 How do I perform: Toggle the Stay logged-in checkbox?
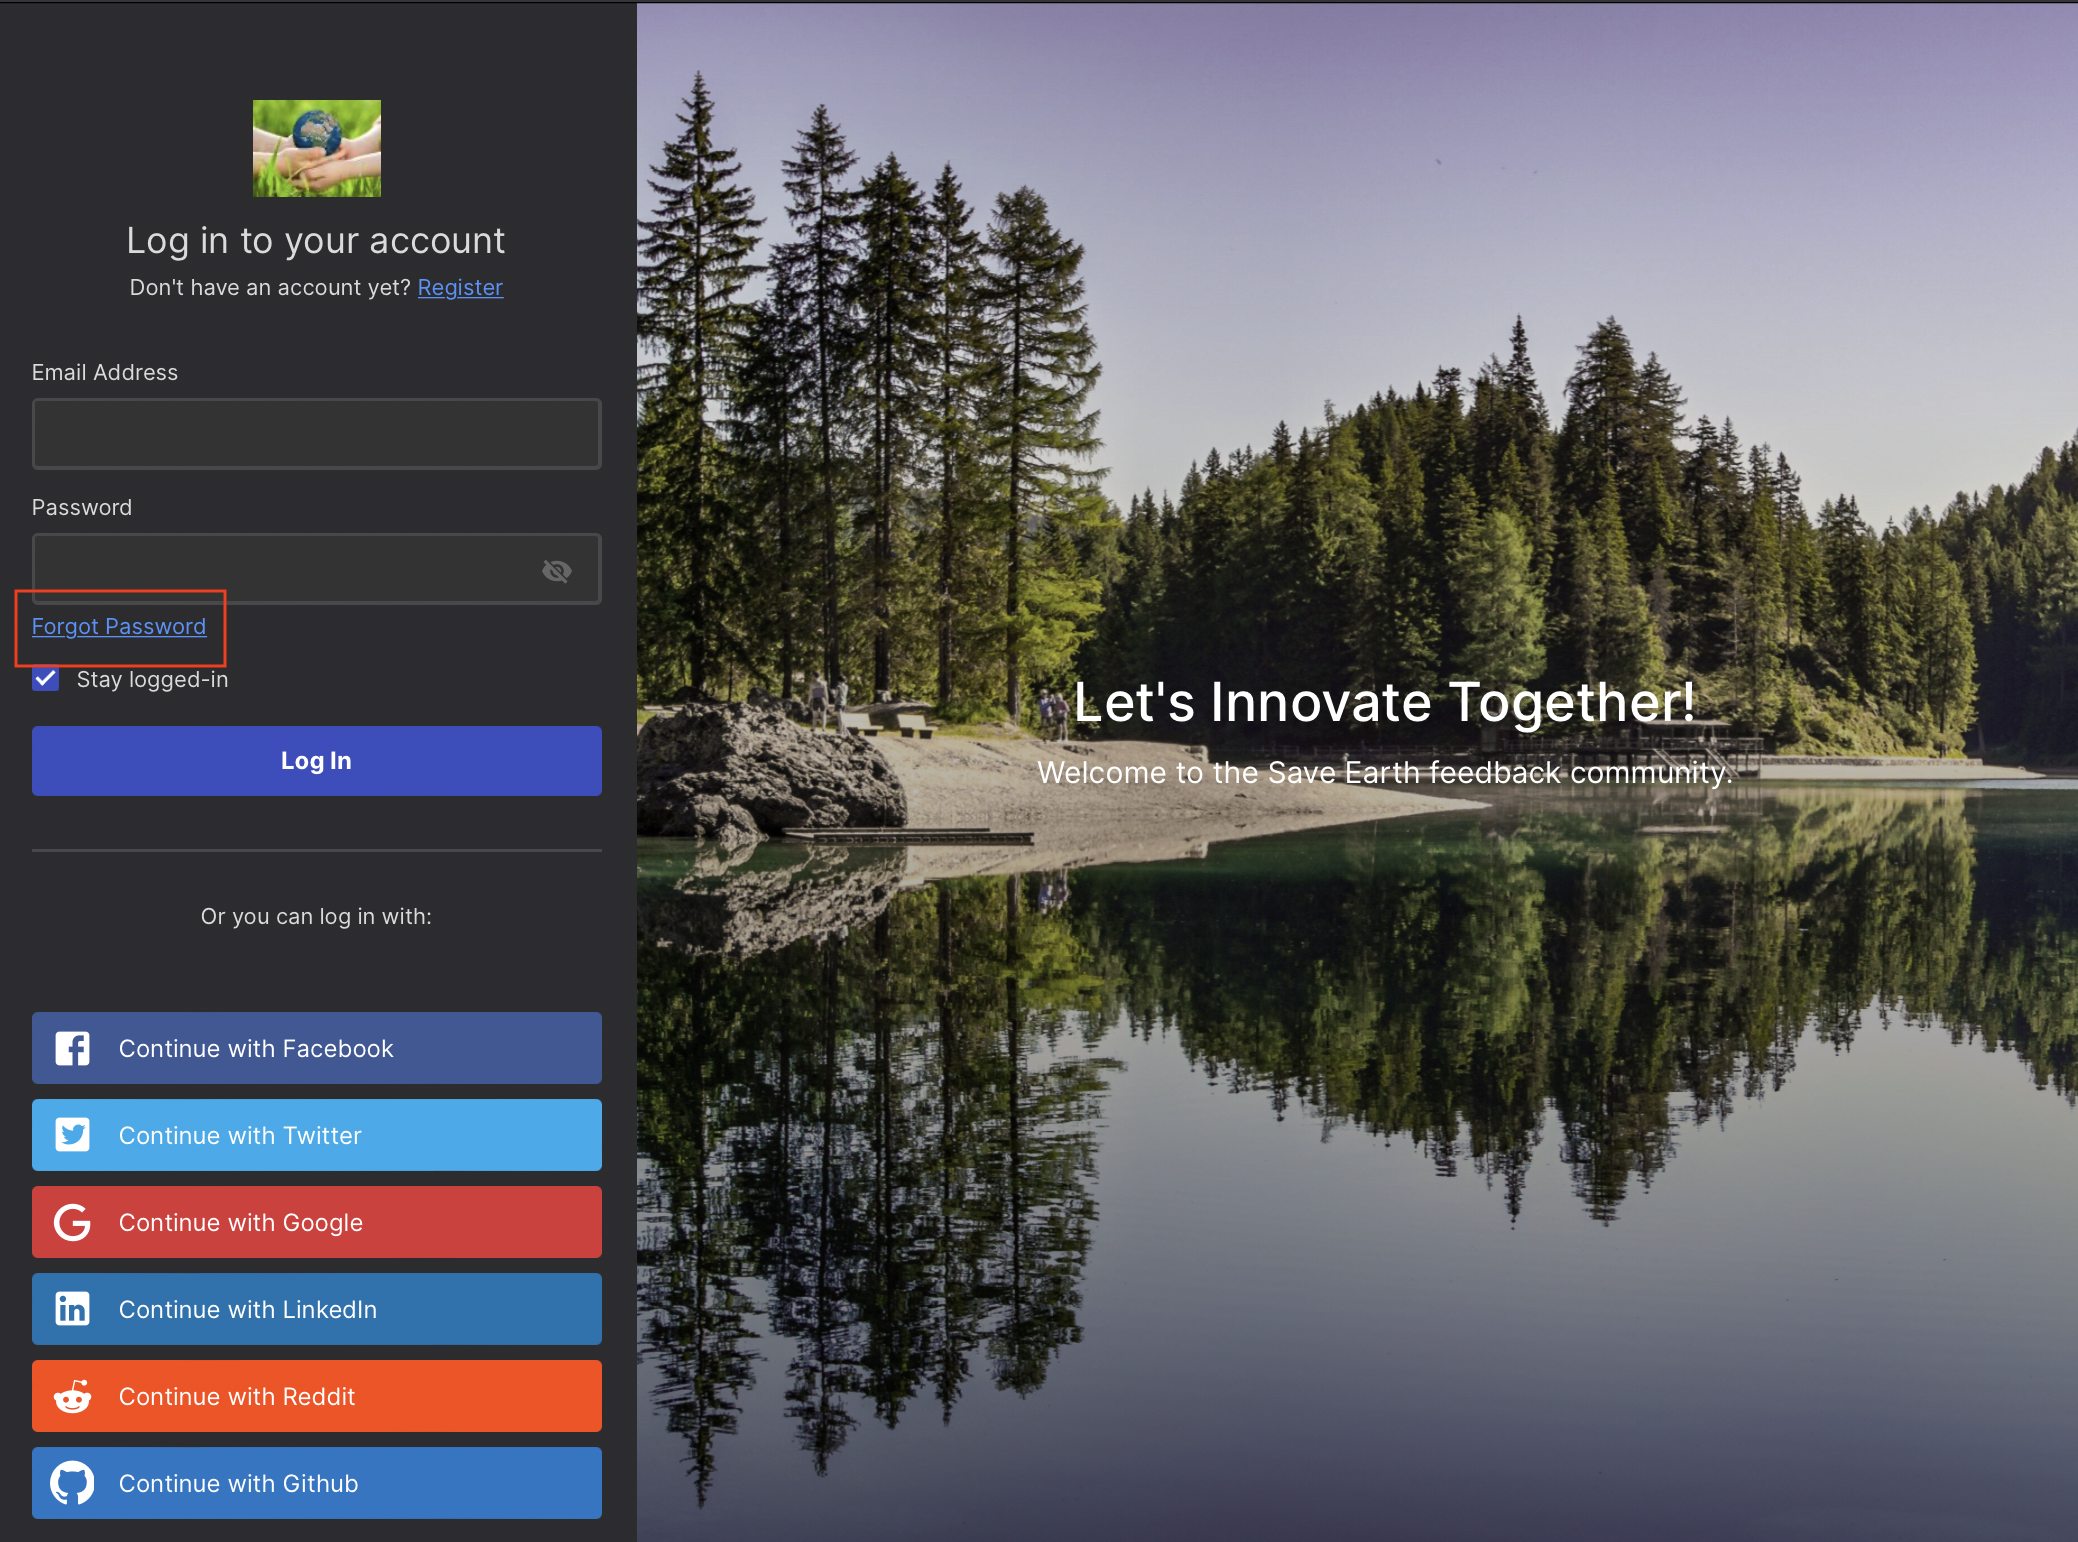click(x=45, y=679)
